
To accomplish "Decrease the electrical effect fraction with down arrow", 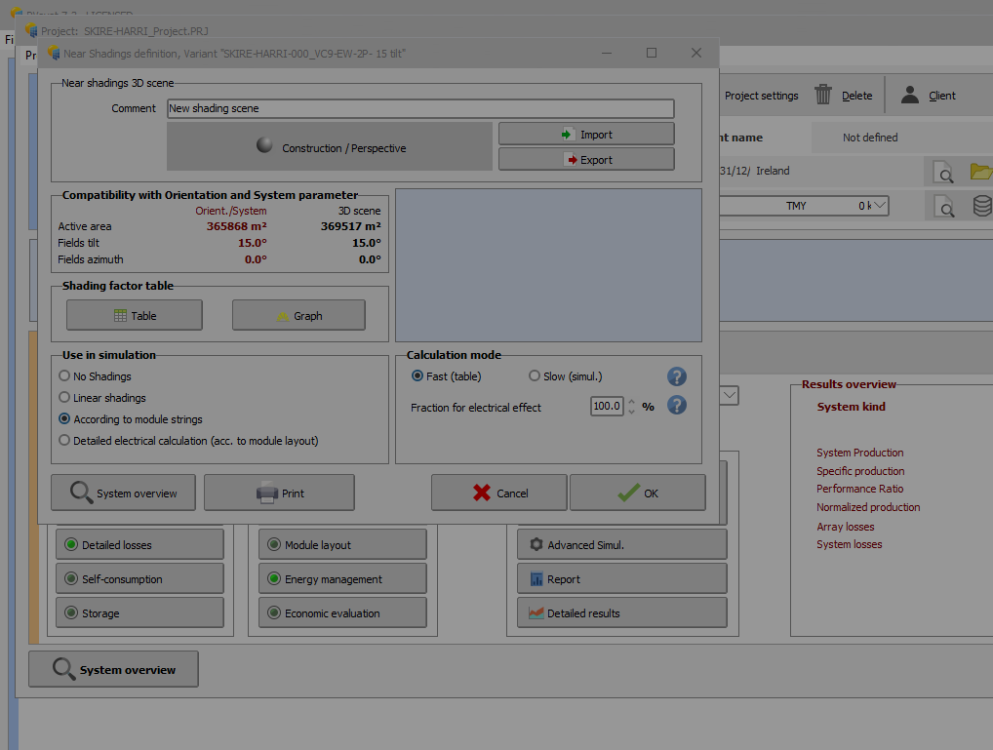I will point(632,412).
